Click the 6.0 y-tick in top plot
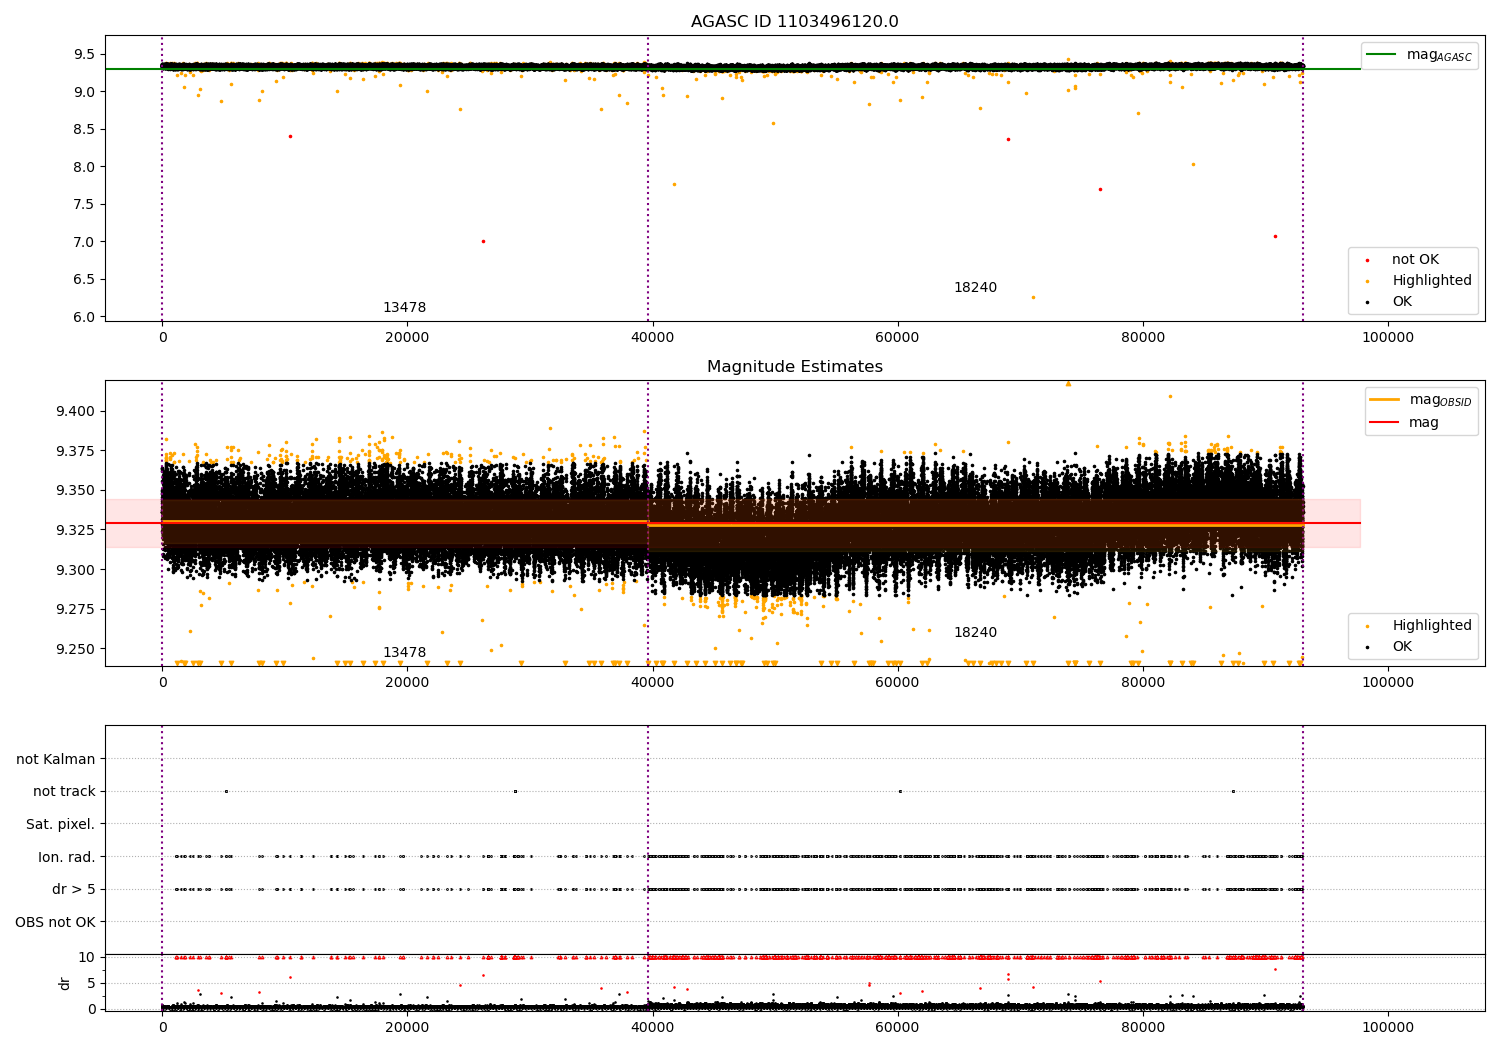 (84, 317)
